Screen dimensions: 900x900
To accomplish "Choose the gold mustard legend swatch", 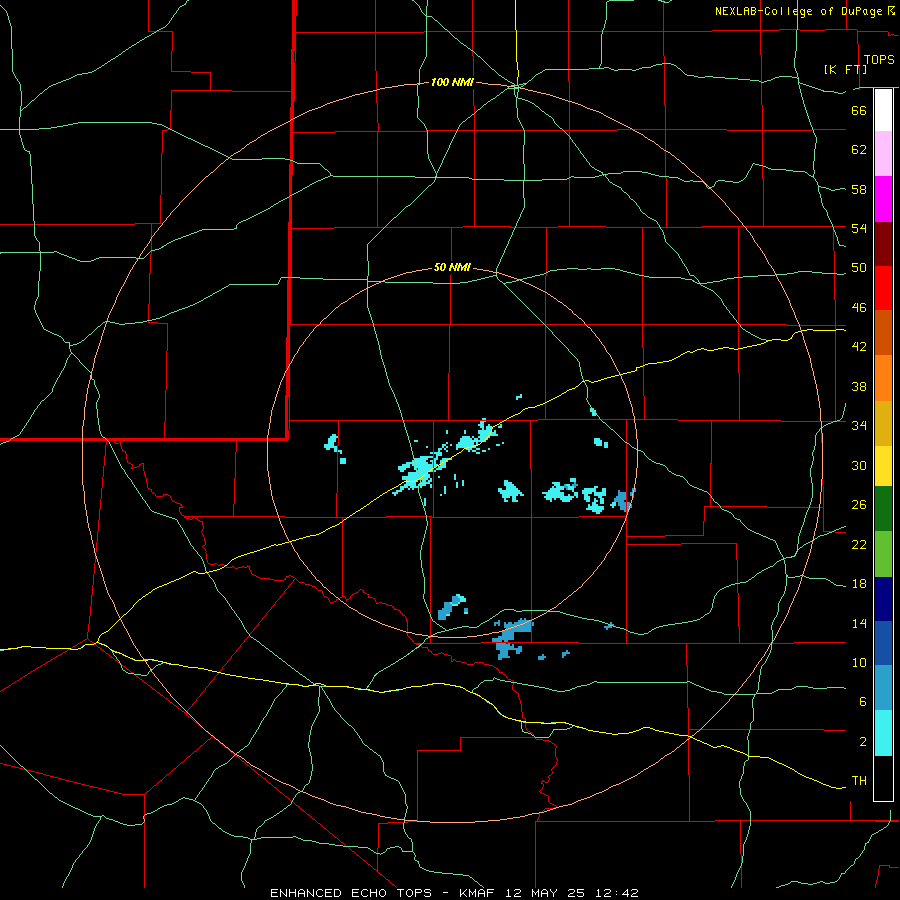I will (x=883, y=423).
